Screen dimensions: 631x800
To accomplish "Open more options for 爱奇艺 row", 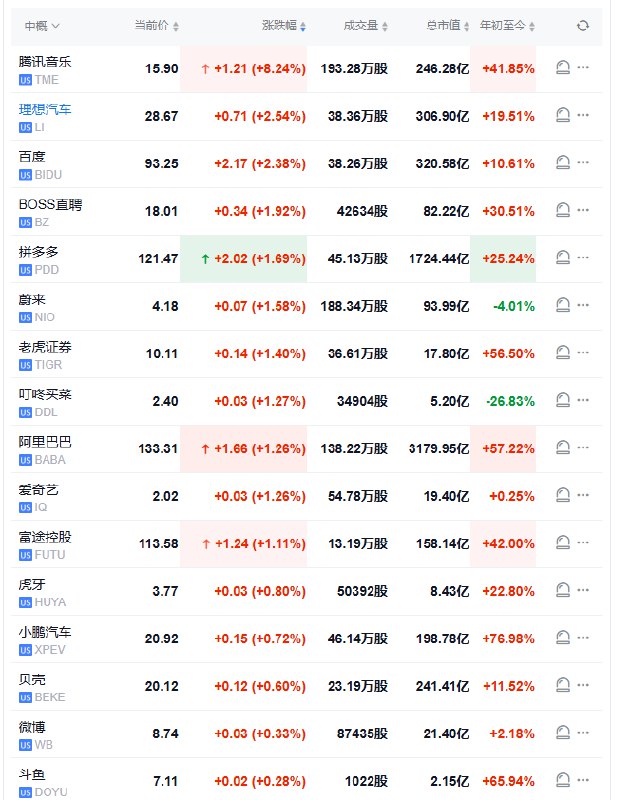I will click(583, 495).
